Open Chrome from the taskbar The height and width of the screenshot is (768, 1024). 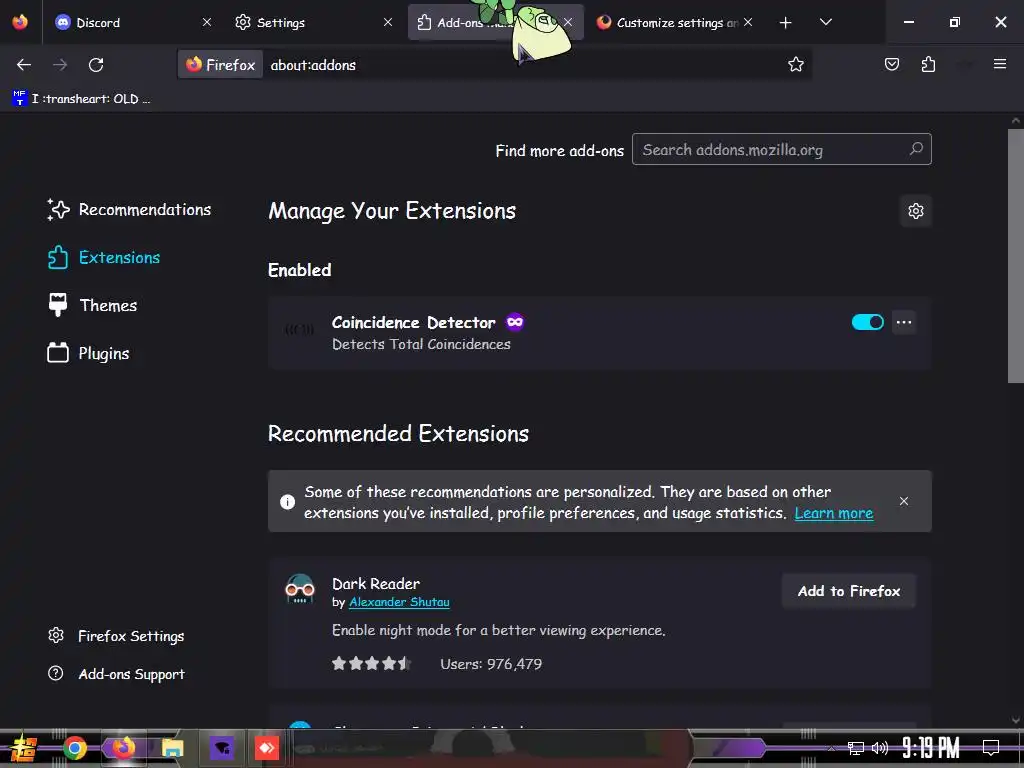point(74,748)
